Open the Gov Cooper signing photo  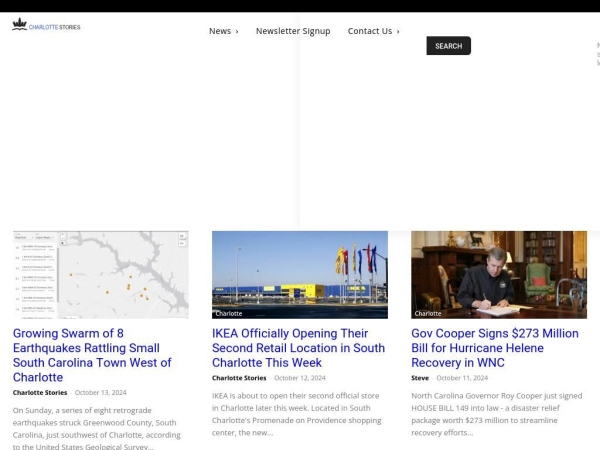pyautogui.click(x=499, y=275)
